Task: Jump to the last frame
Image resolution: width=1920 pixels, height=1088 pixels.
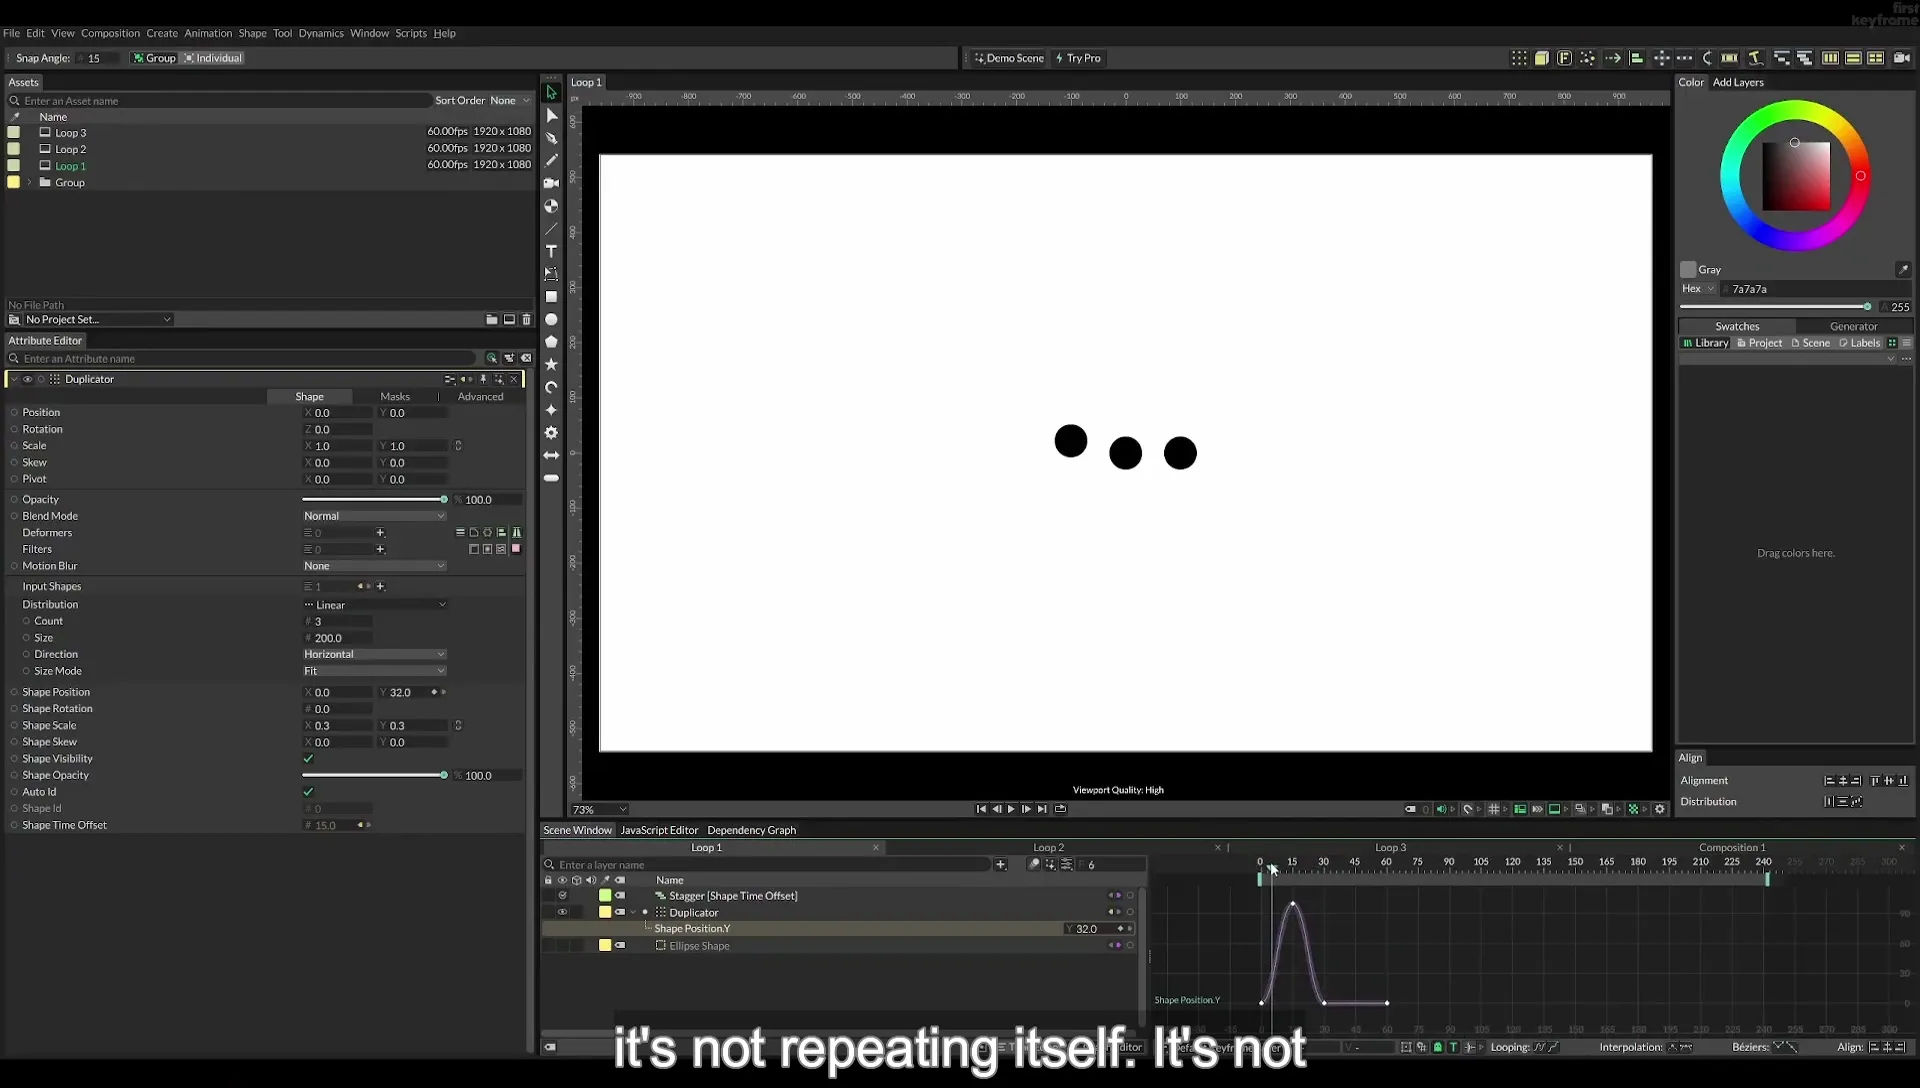Action: tap(1042, 810)
